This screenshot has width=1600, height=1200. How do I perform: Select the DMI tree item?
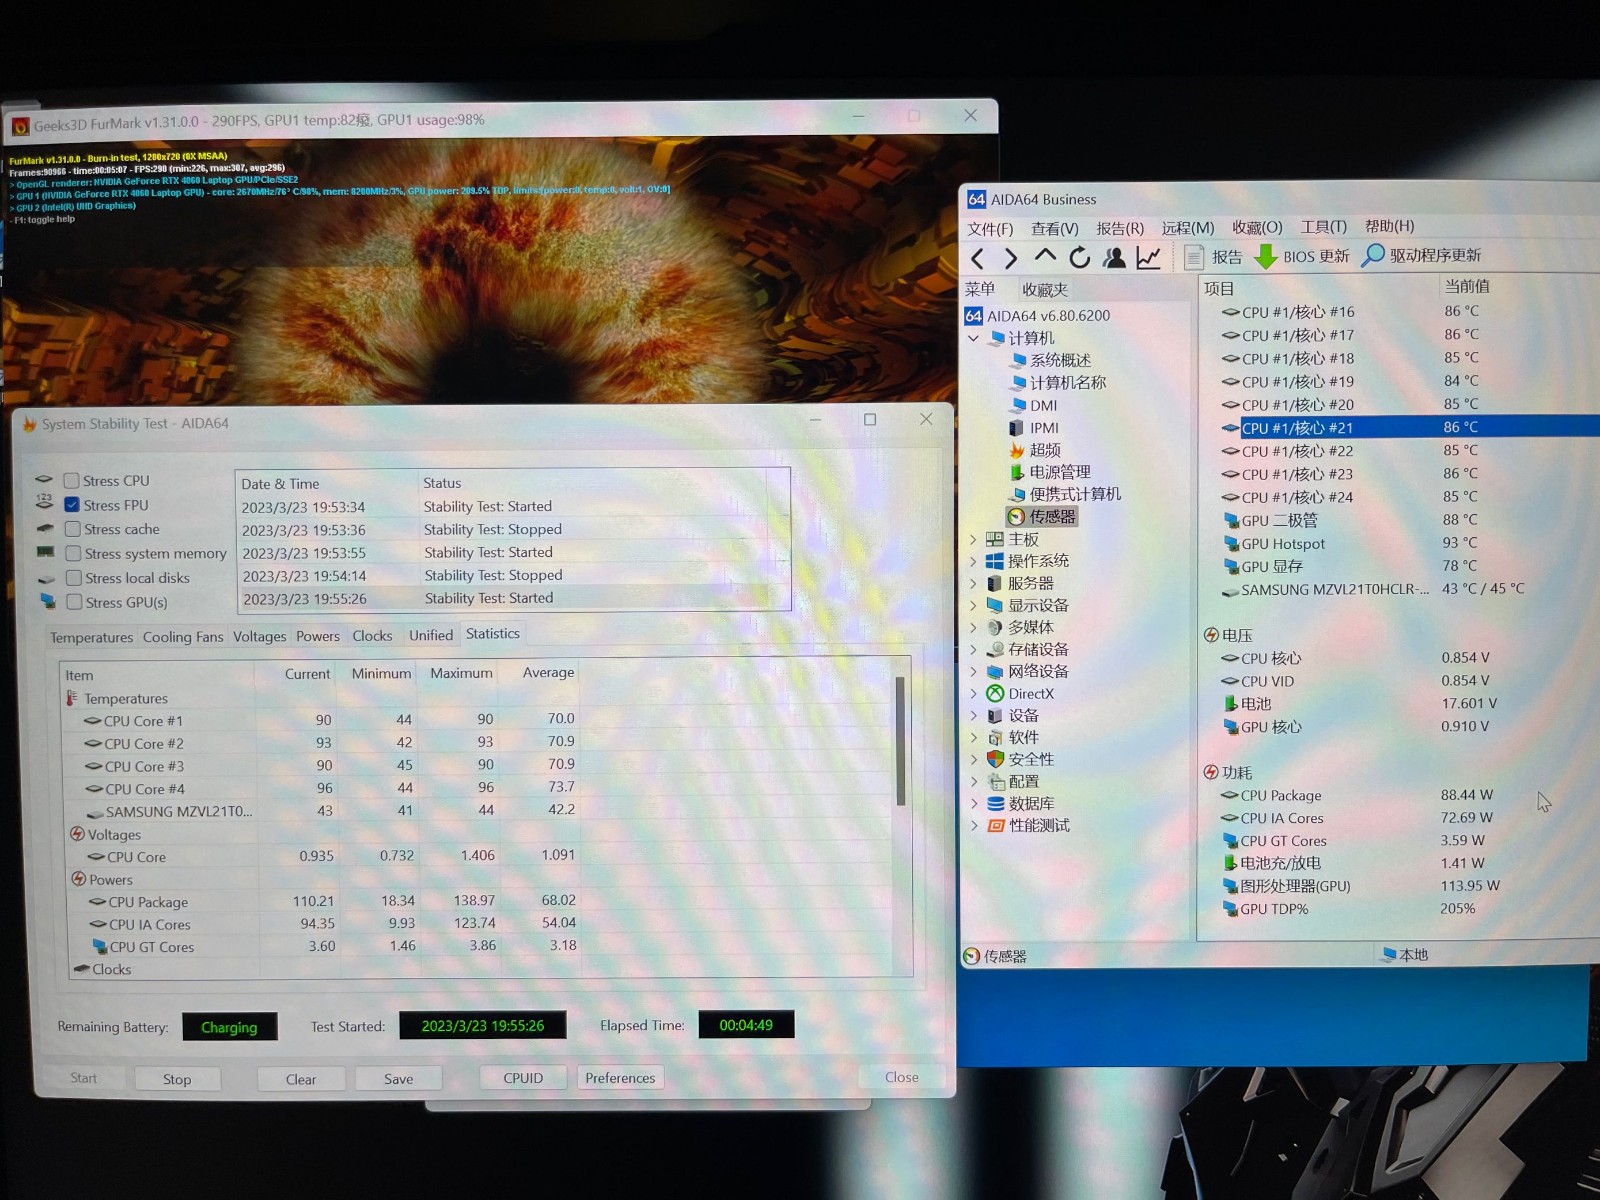tap(1033, 405)
